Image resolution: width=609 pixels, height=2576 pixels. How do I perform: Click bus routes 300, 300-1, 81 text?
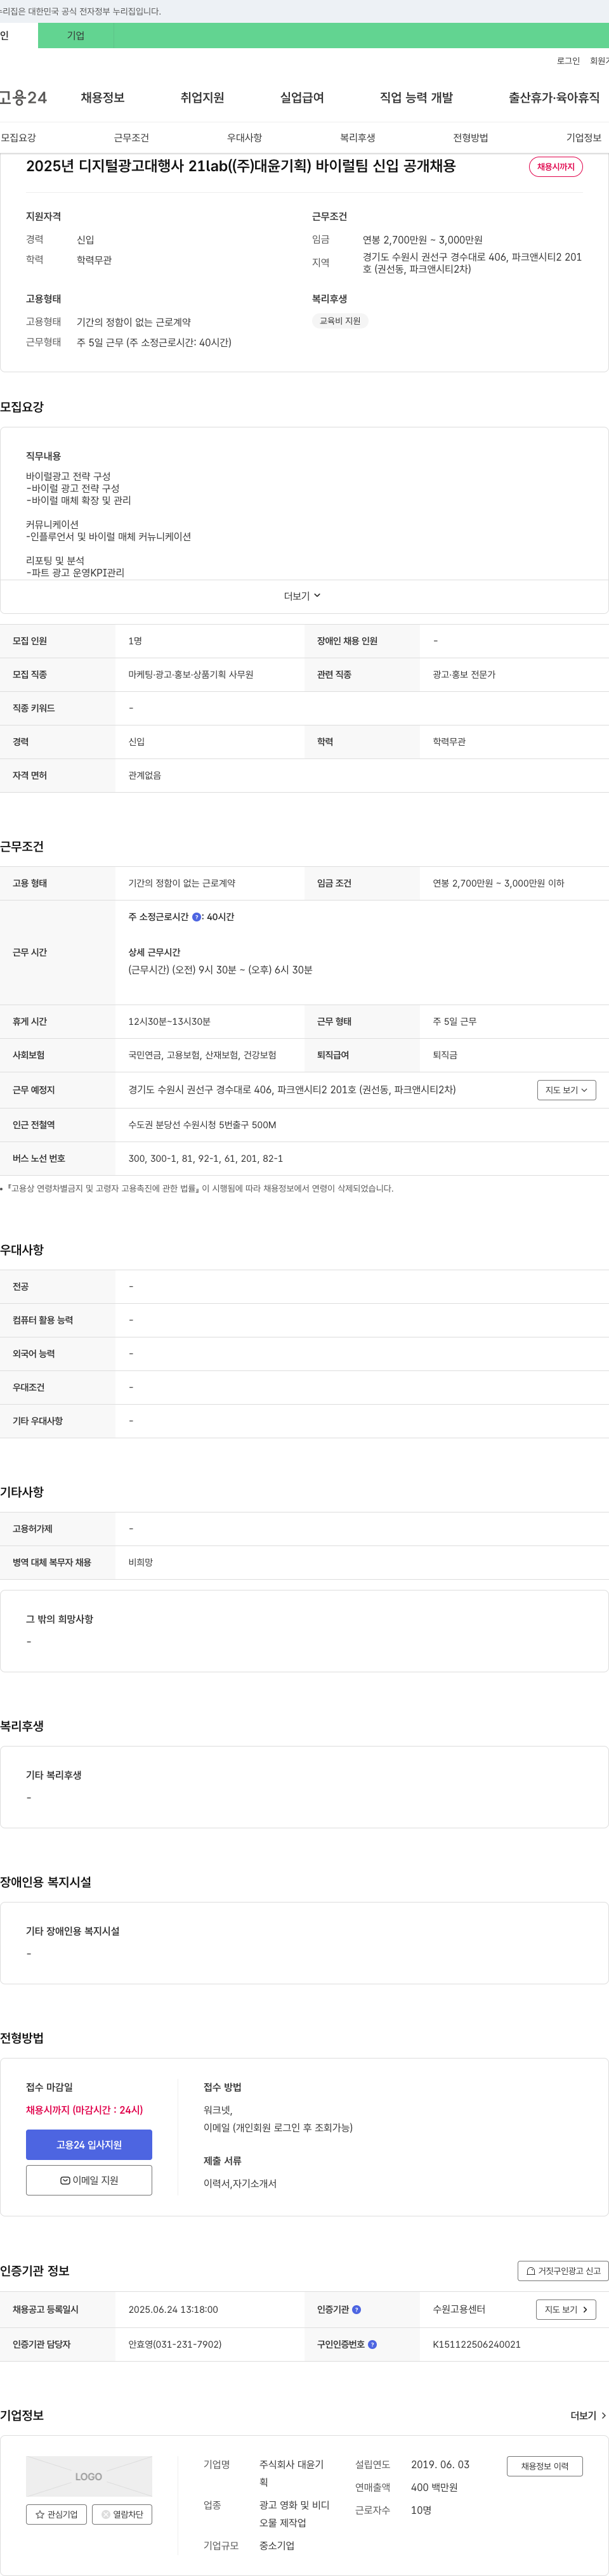click(205, 1159)
